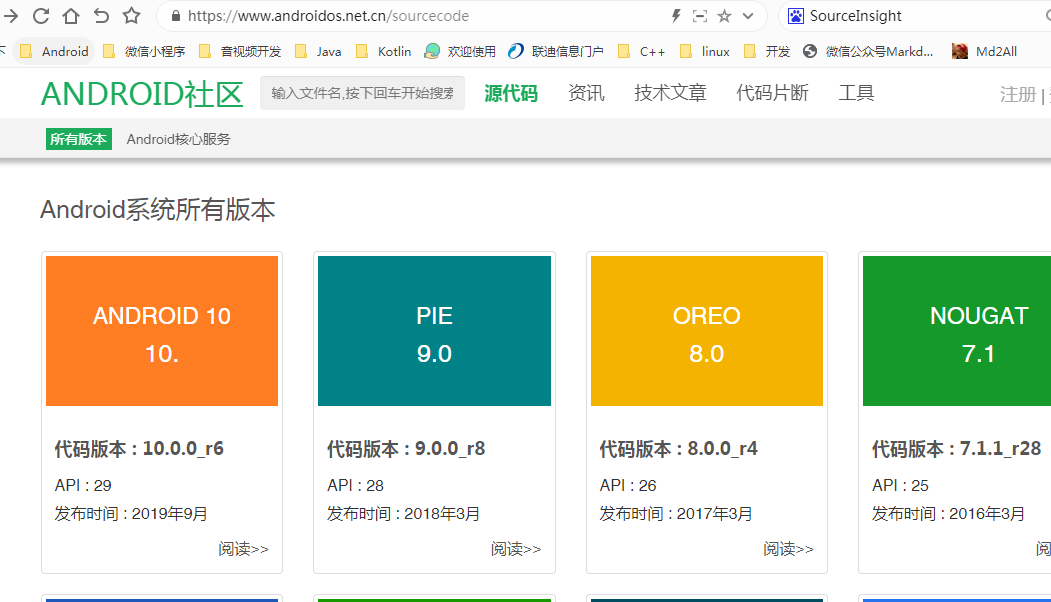Click the lightning bolt extension icon

(676, 16)
